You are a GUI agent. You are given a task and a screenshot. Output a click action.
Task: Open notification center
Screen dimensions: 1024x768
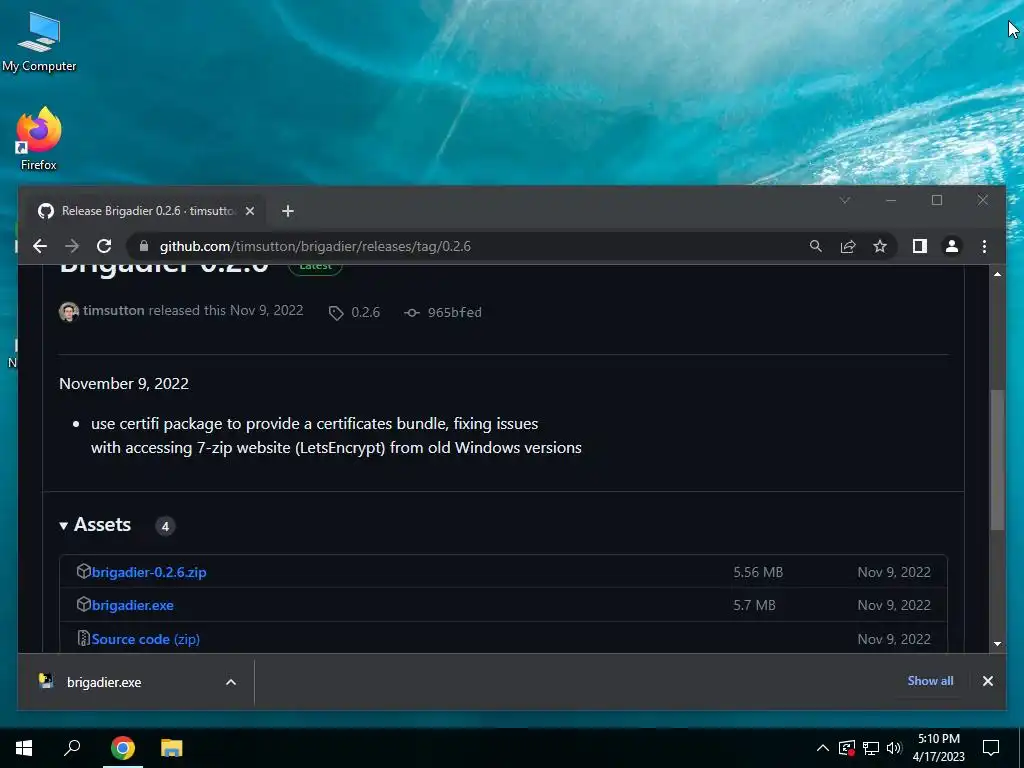pos(991,748)
